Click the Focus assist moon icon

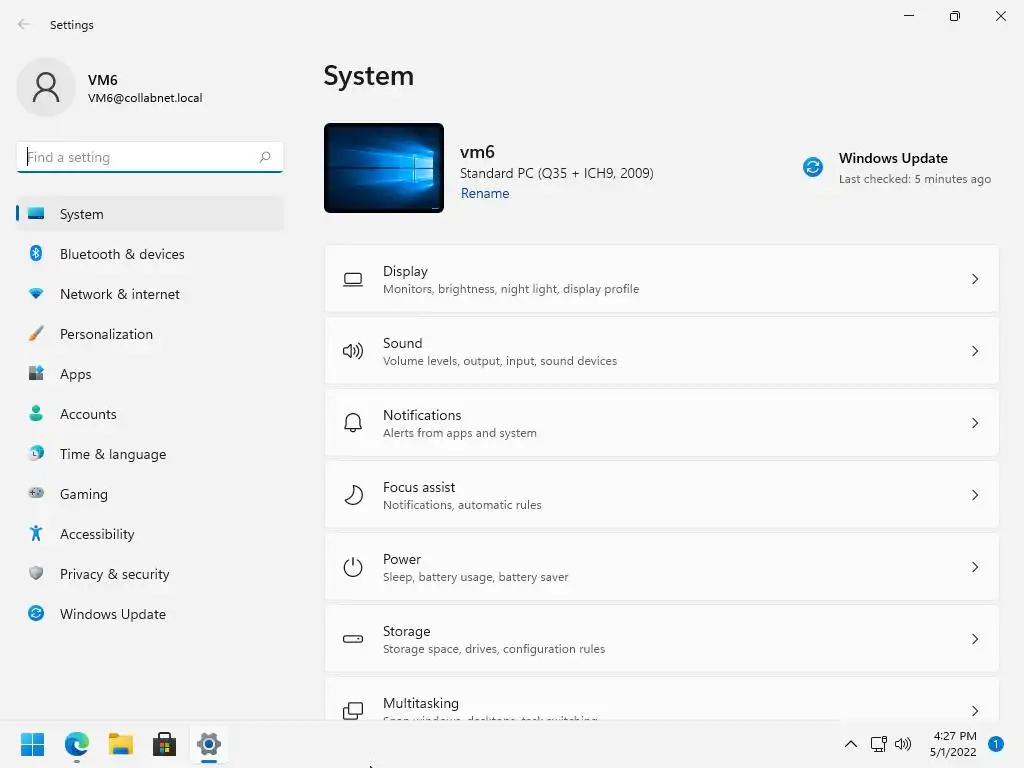tap(353, 495)
